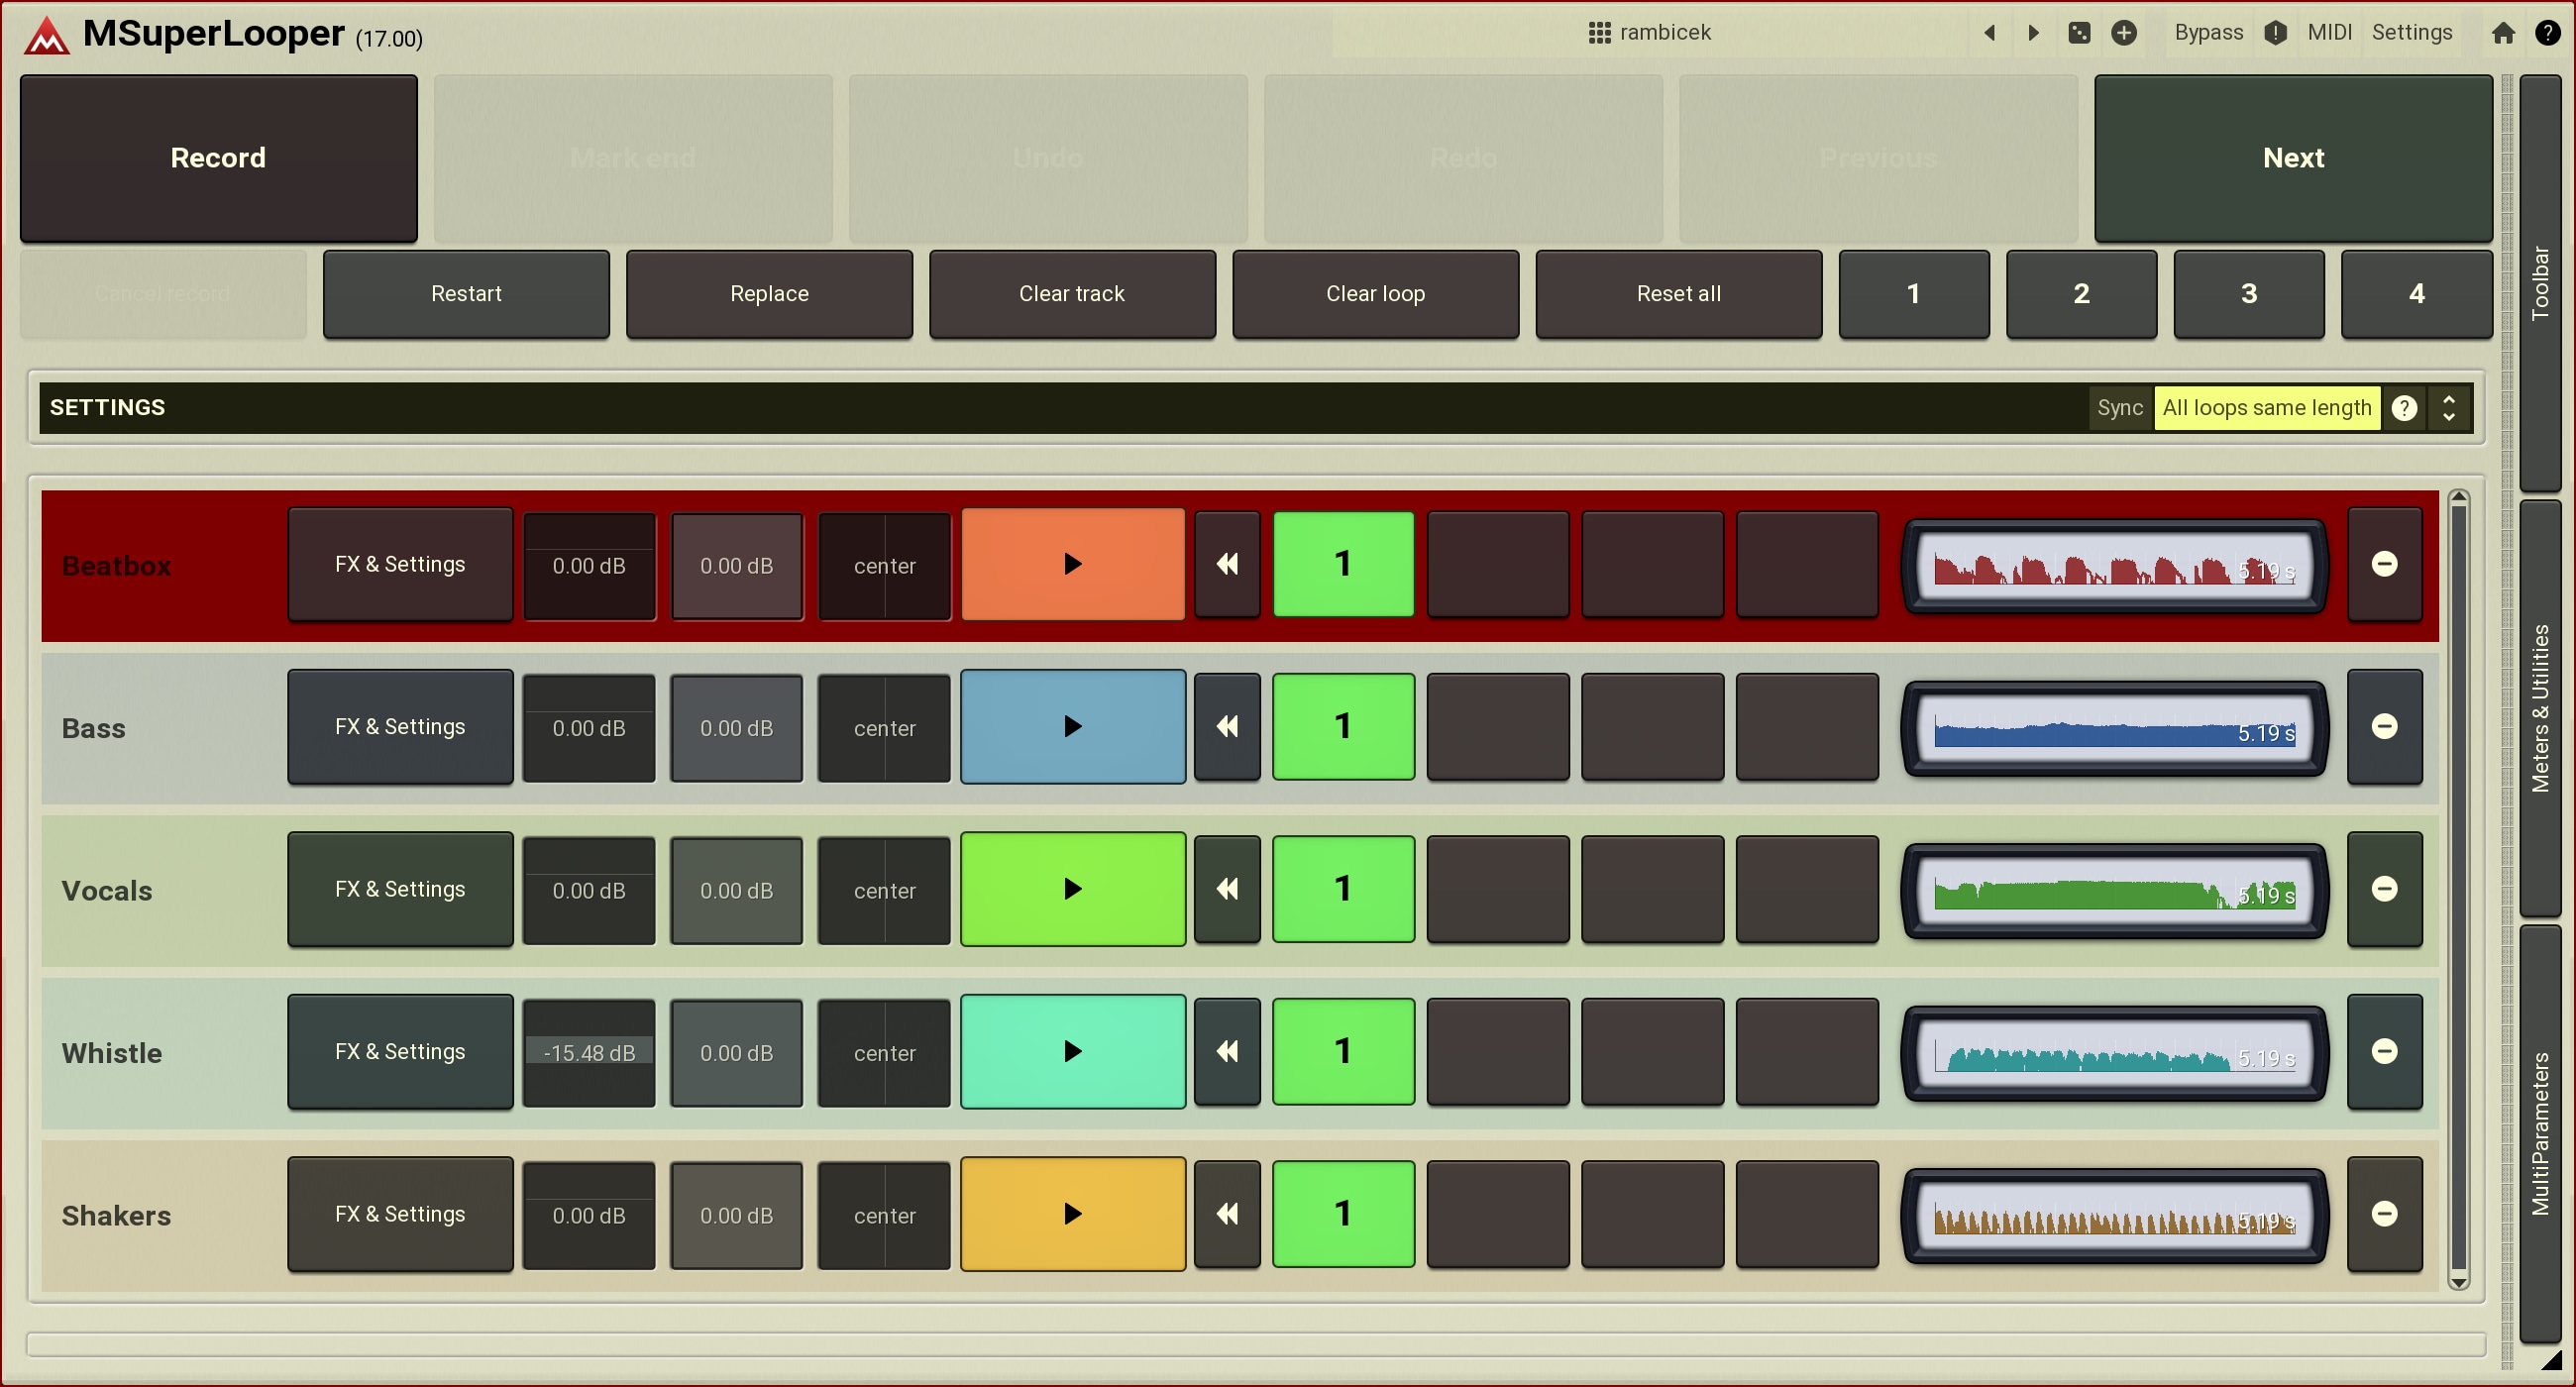Image resolution: width=2576 pixels, height=1387 pixels.
Task: Open the Meters & Utilities side tab
Action: pyautogui.click(x=2540, y=708)
